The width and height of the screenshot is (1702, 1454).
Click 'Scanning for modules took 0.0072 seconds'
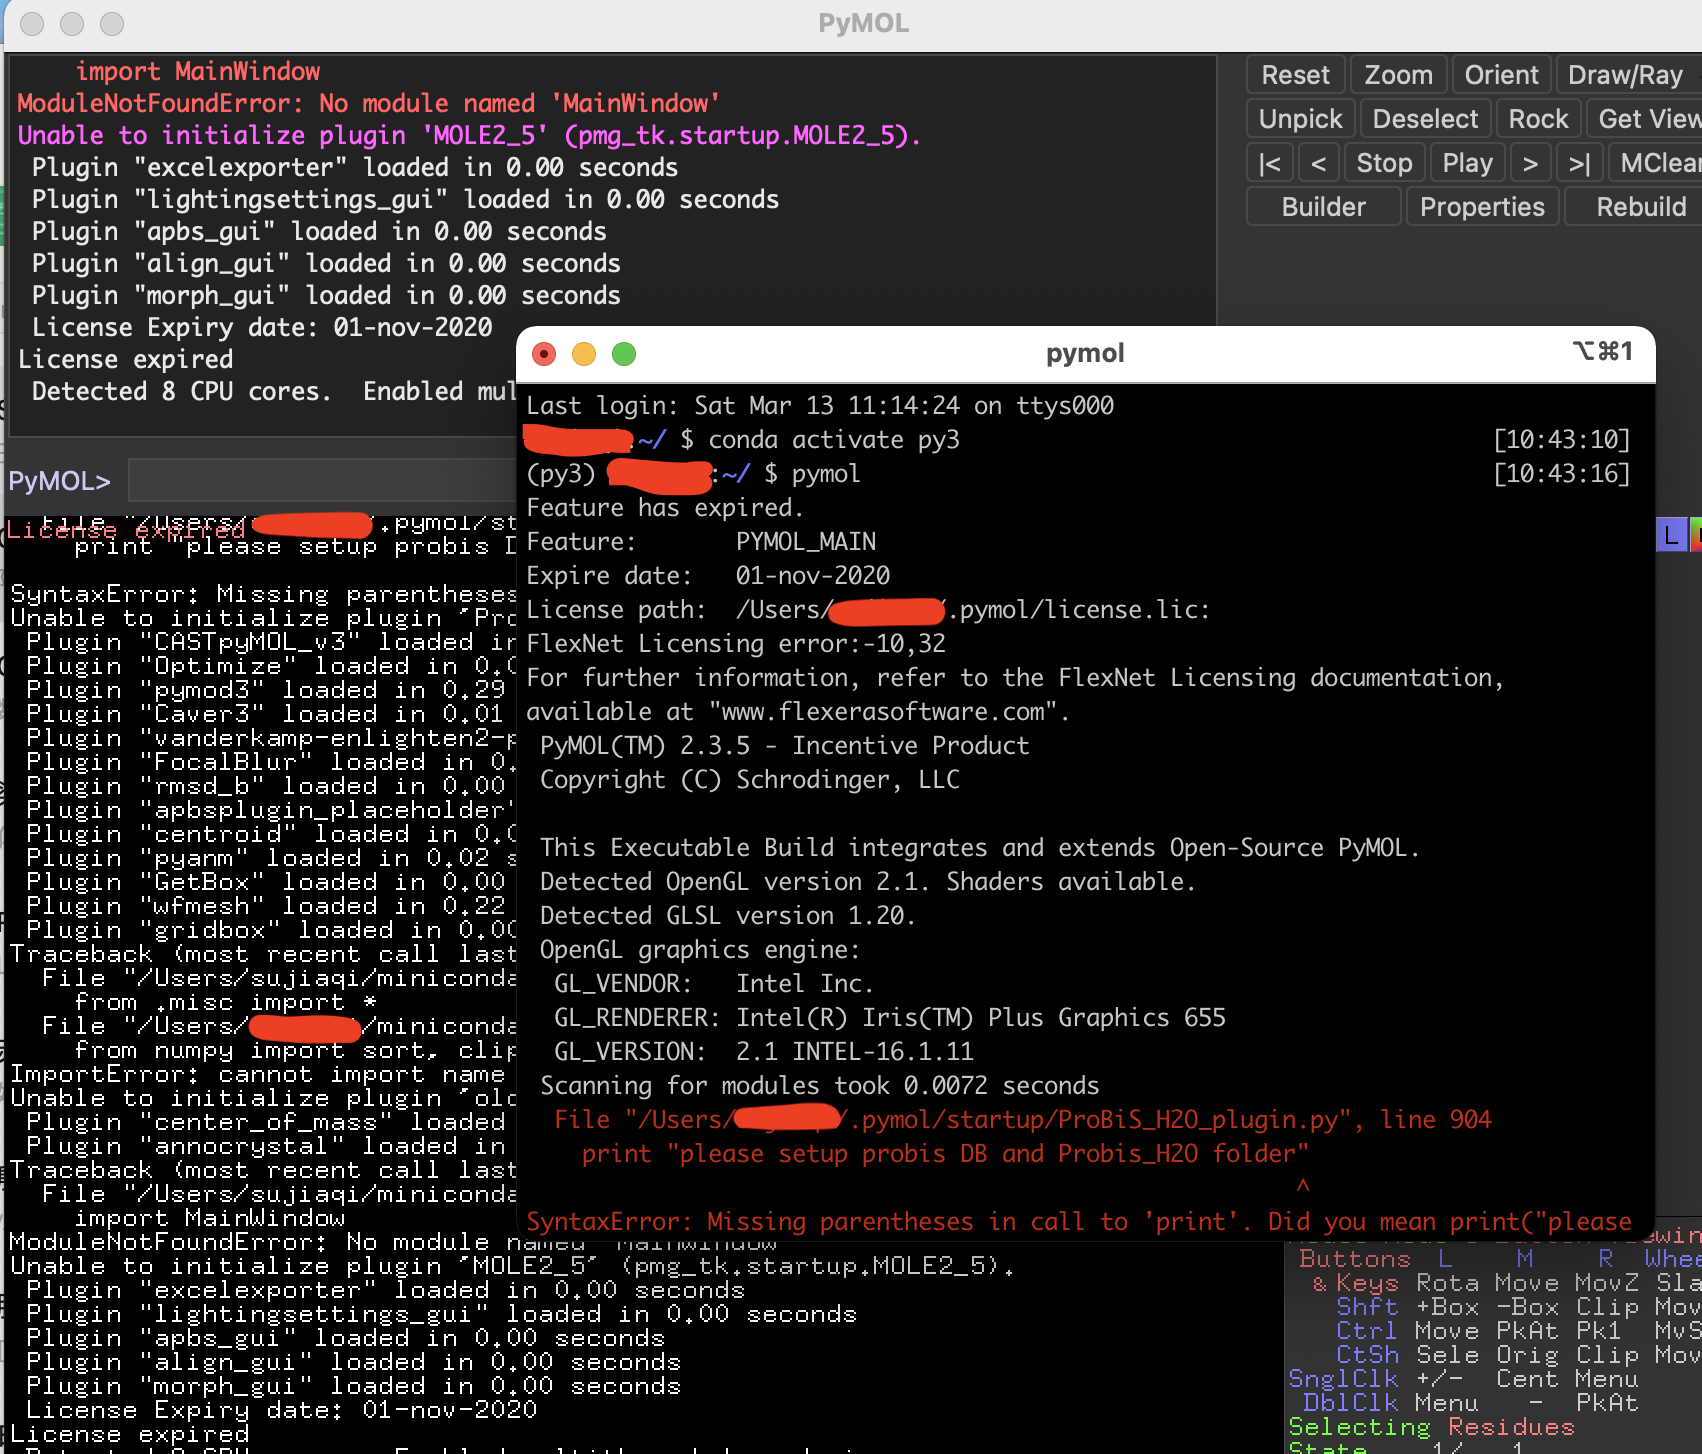(x=820, y=1086)
